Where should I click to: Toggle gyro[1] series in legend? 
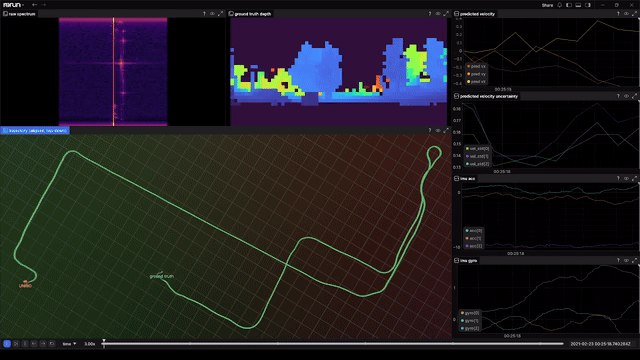click(x=470, y=321)
